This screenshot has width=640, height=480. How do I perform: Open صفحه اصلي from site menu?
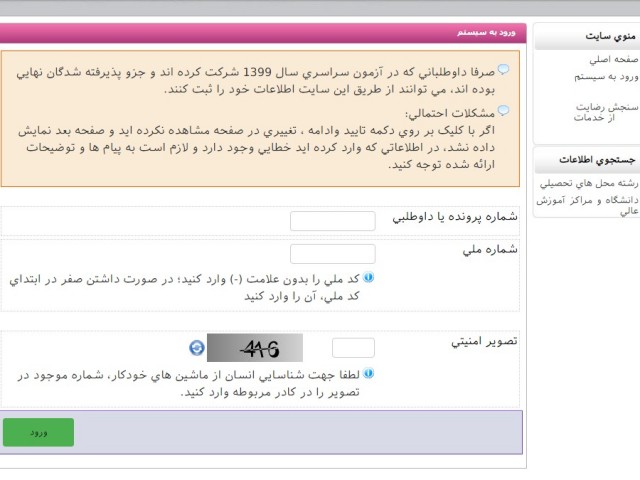point(609,59)
